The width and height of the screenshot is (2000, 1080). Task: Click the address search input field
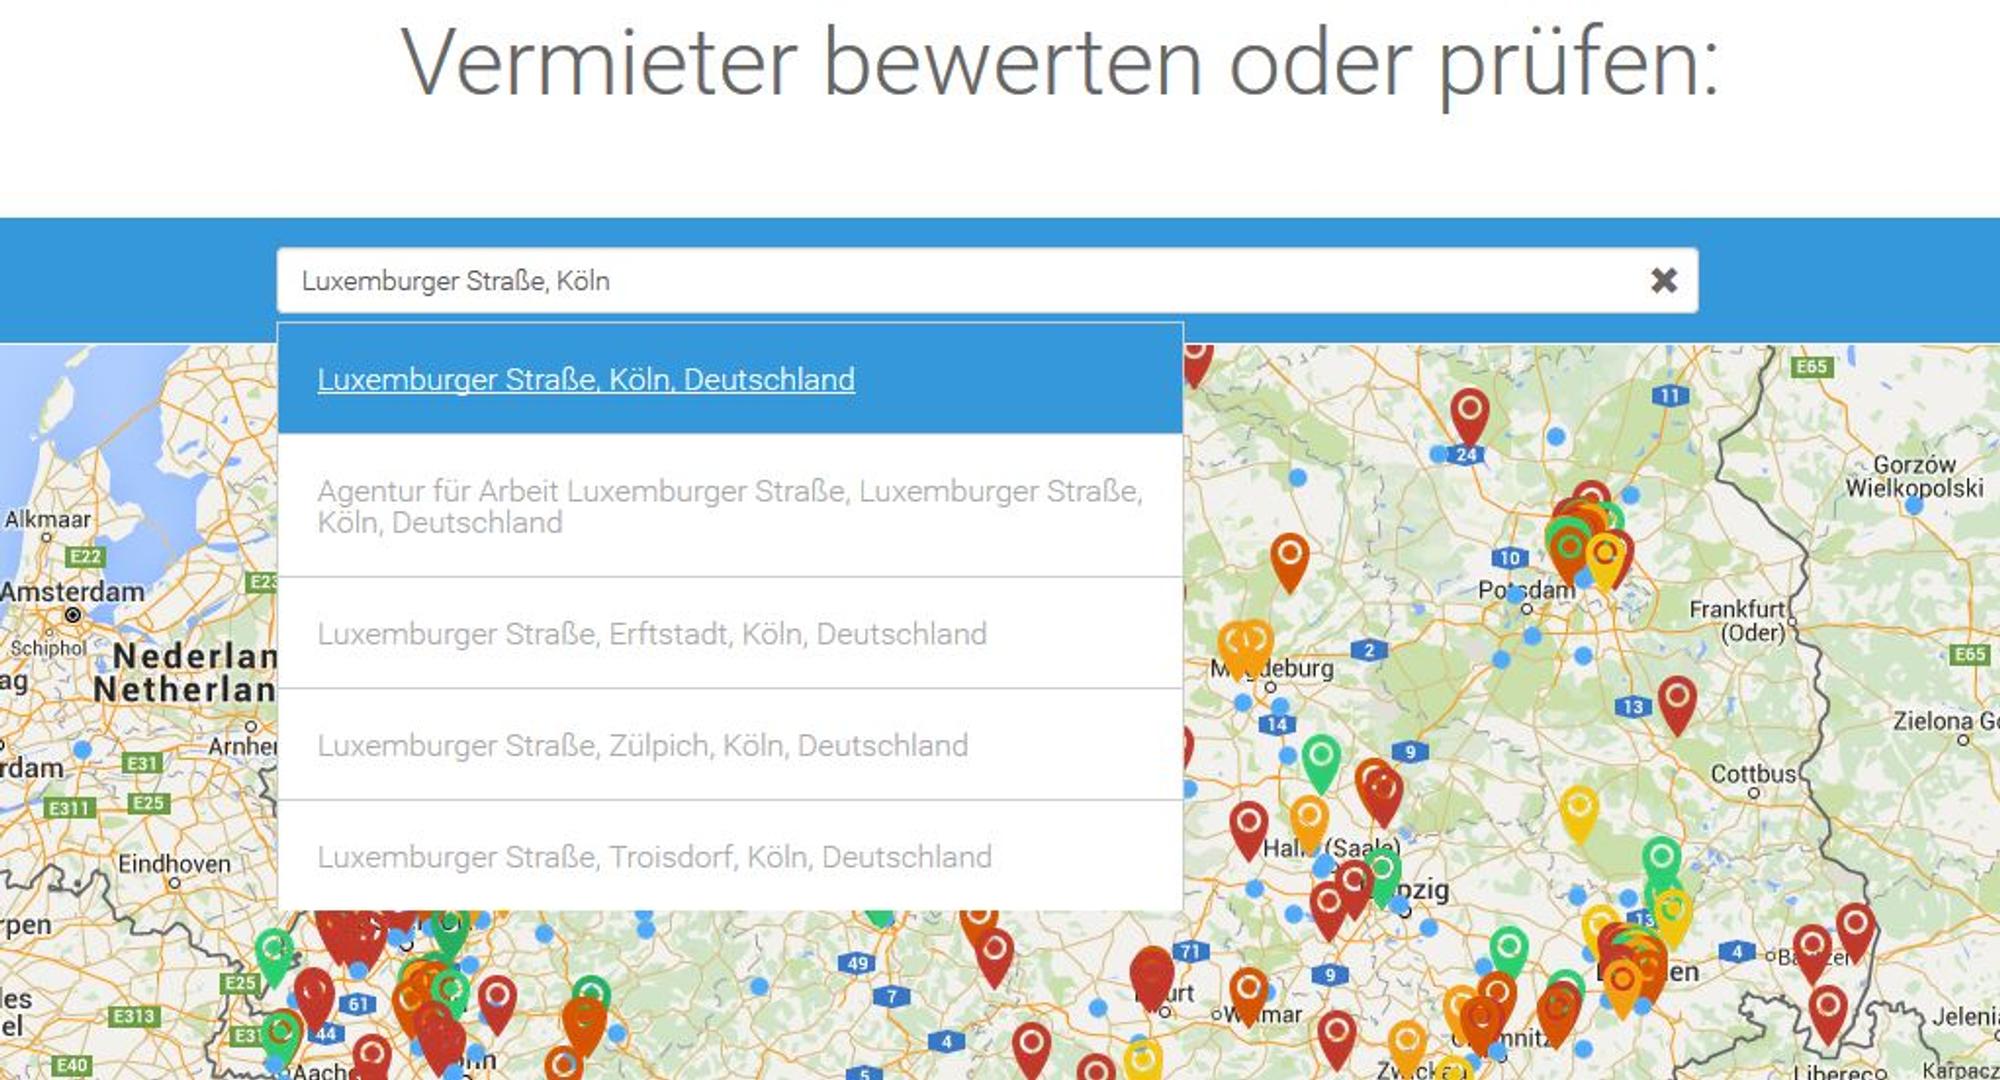(x=987, y=280)
